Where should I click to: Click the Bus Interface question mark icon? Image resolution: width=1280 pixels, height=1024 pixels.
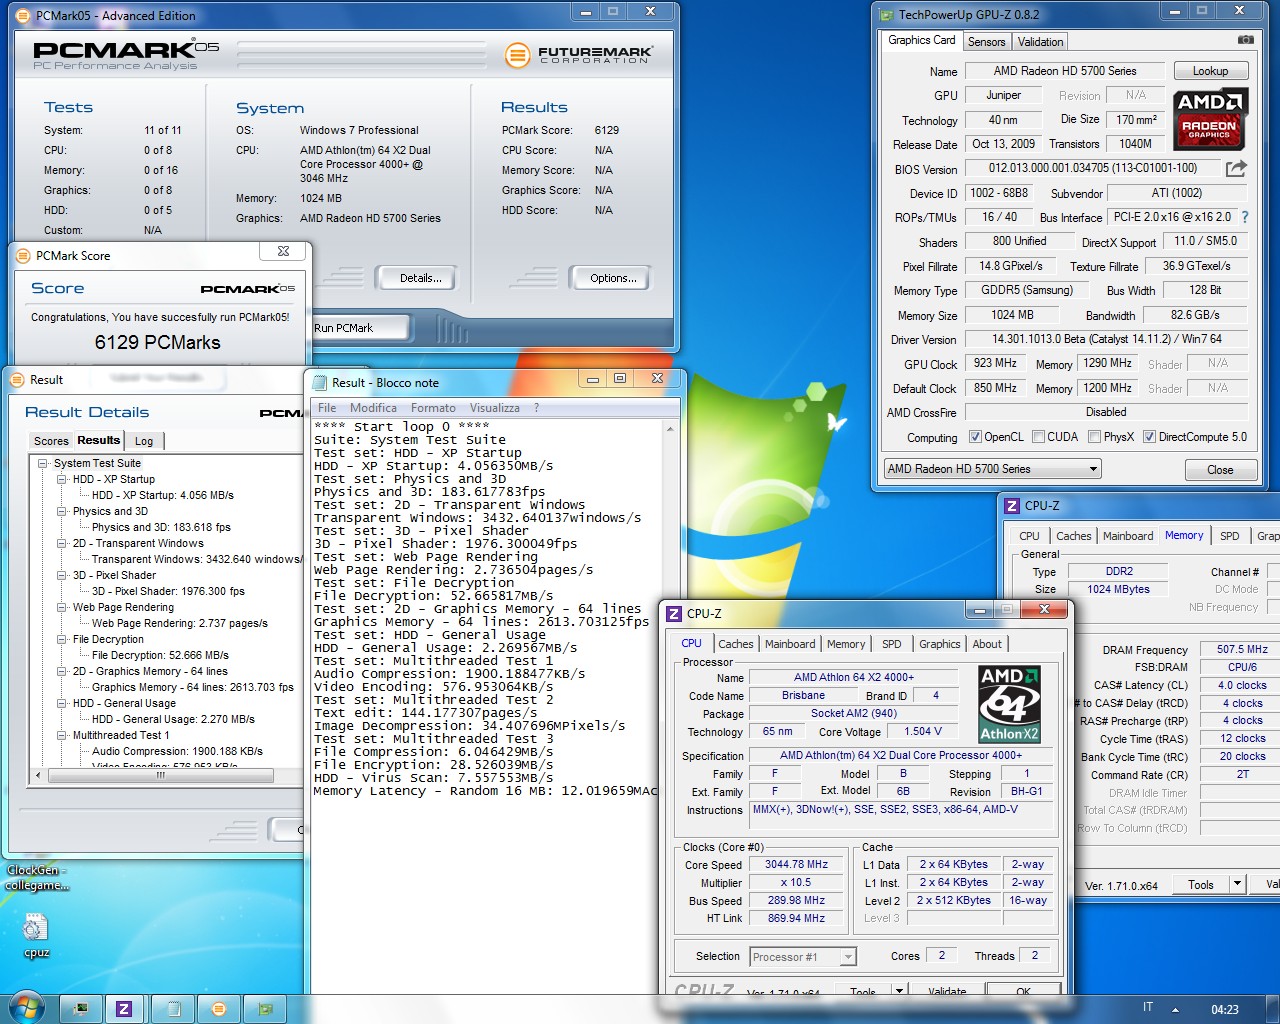[x=1244, y=217]
